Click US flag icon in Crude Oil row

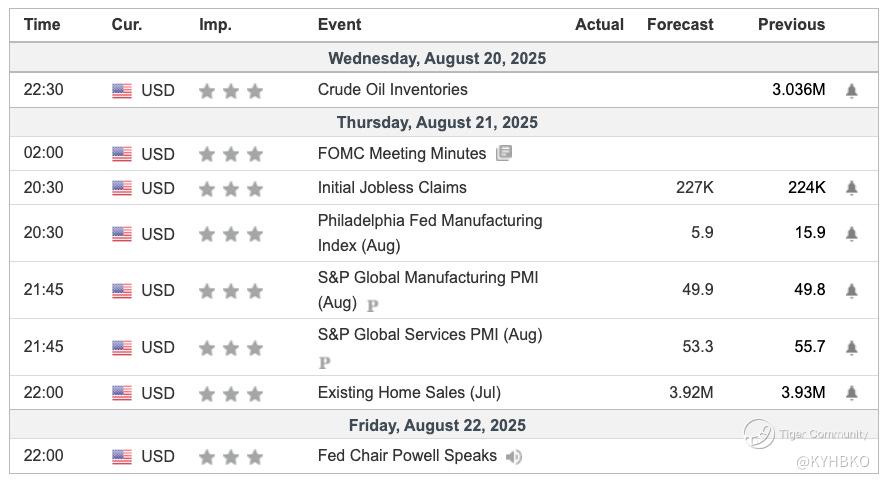(122, 91)
